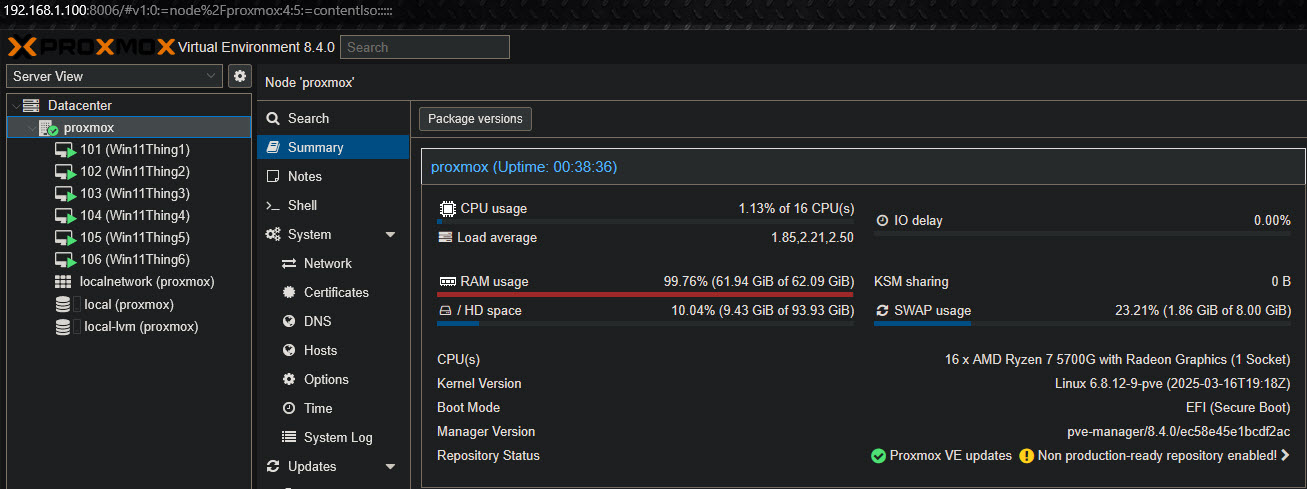
Task: Select the Summary menu item
Action: click(x=333, y=147)
